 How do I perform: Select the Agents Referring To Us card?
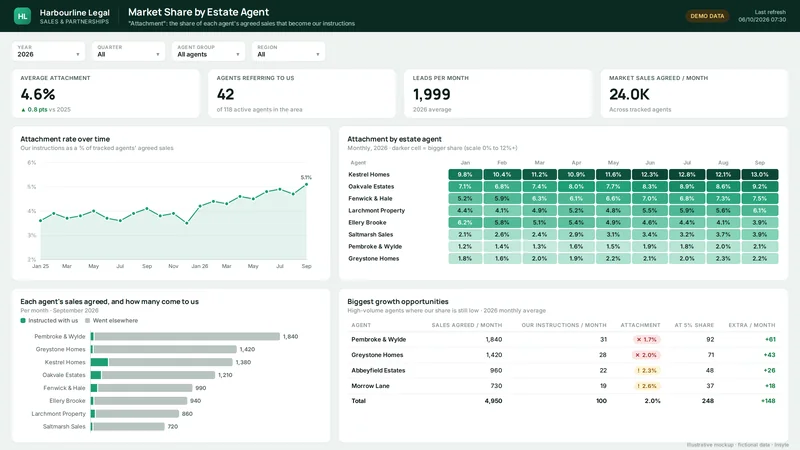click(x=302, y=94)
